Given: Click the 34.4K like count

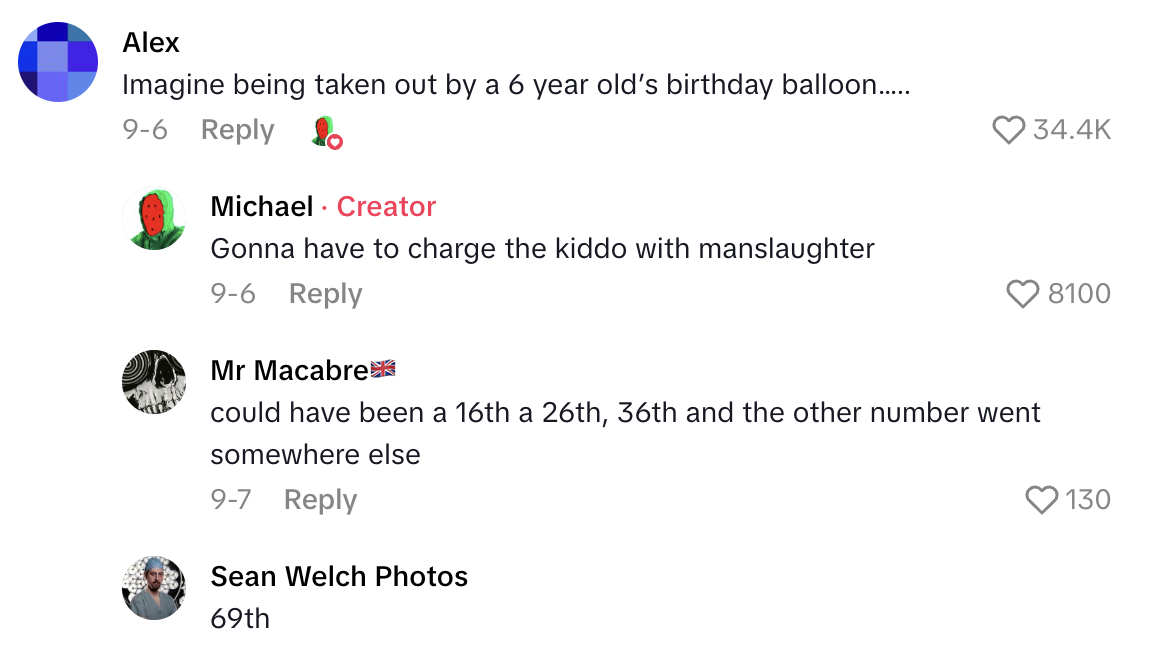Looking at the screenshot, I should click(1071, 130).
